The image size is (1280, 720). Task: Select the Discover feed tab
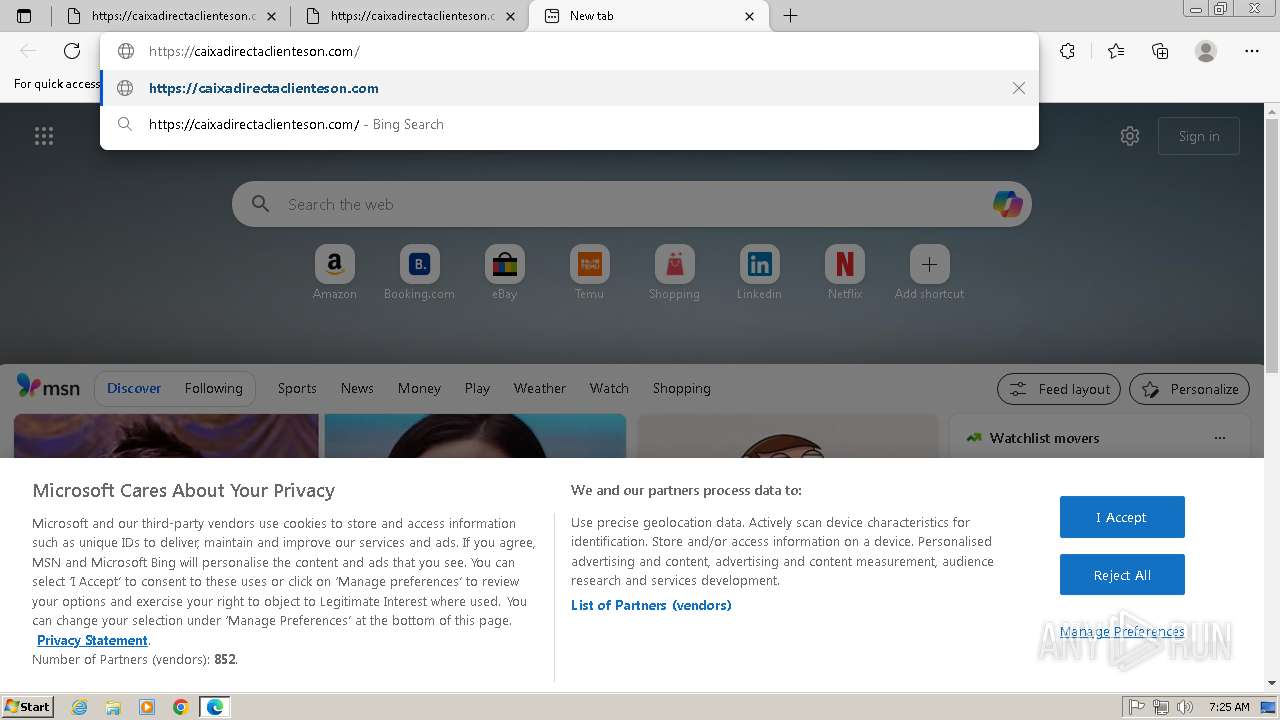(134, 388)
